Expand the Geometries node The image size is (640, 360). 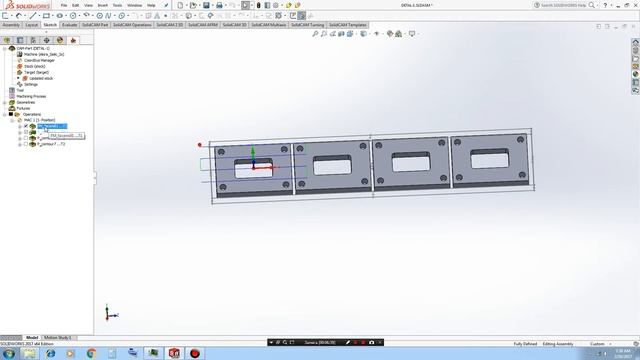click(x=5, y=102)
